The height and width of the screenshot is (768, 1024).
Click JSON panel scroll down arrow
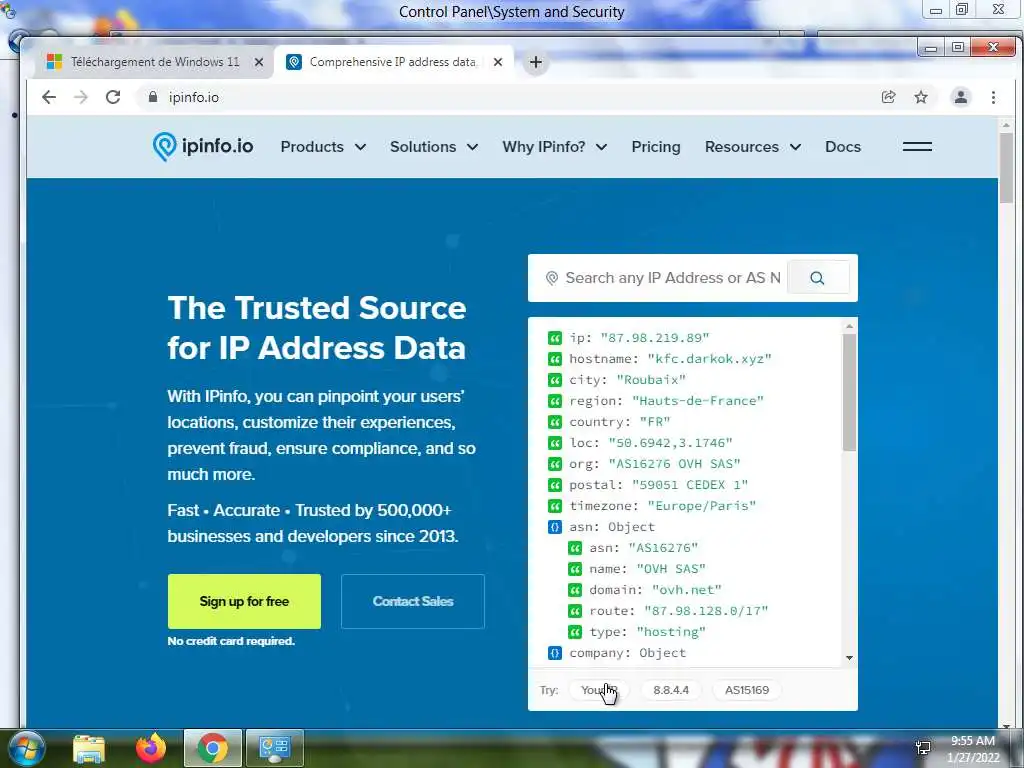tap(849, 658)
